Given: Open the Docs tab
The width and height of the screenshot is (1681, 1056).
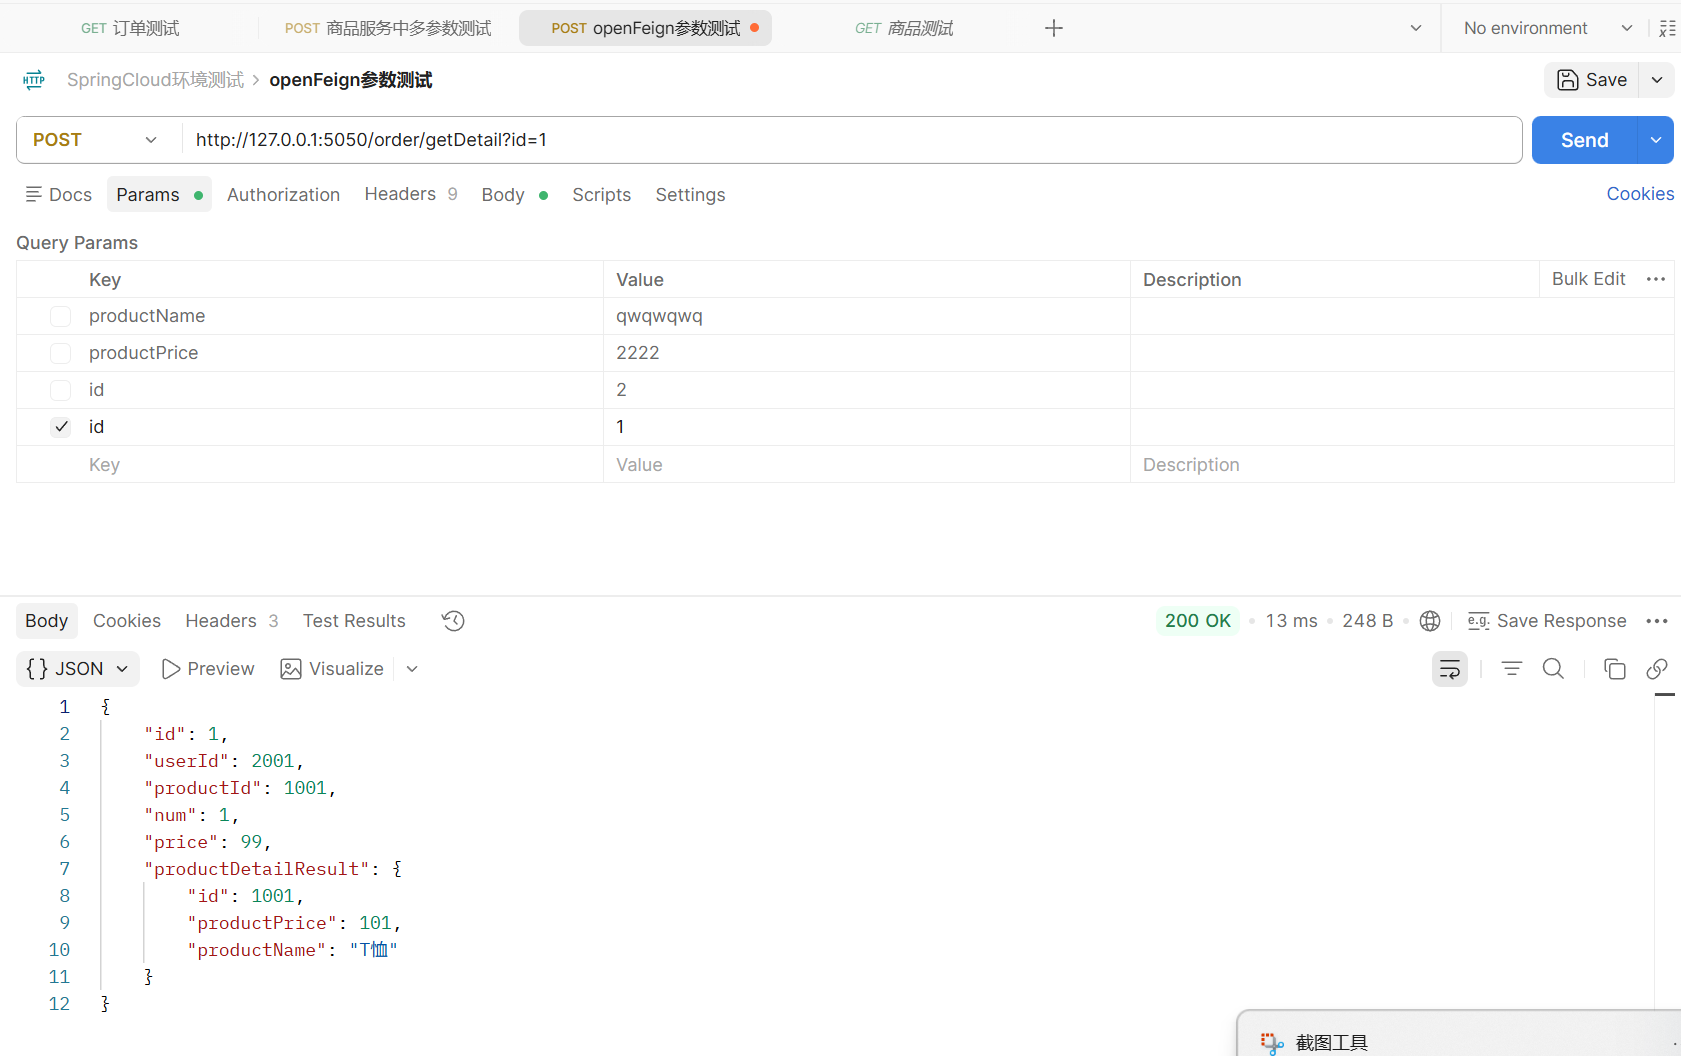Looking at the screenshot, I should [x=59, y=195].
